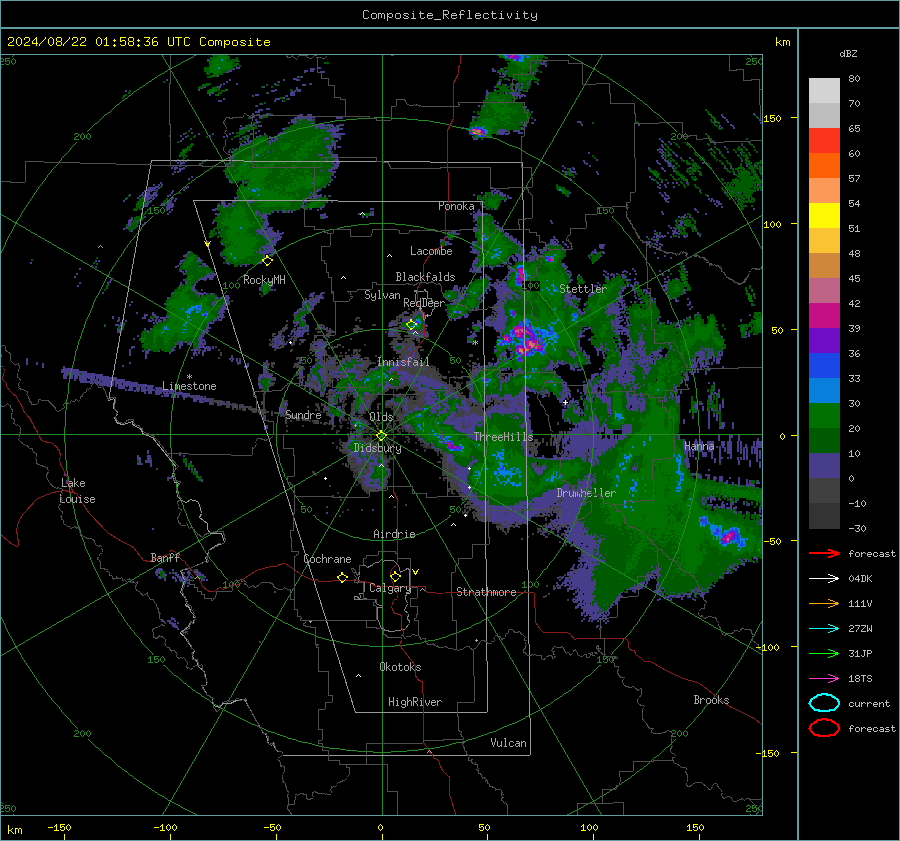Pick the yellow 51-54 dBZ swatch
The width and height of the screenshot is (900, 841).
pyautogui.click(x=824, y=215)
